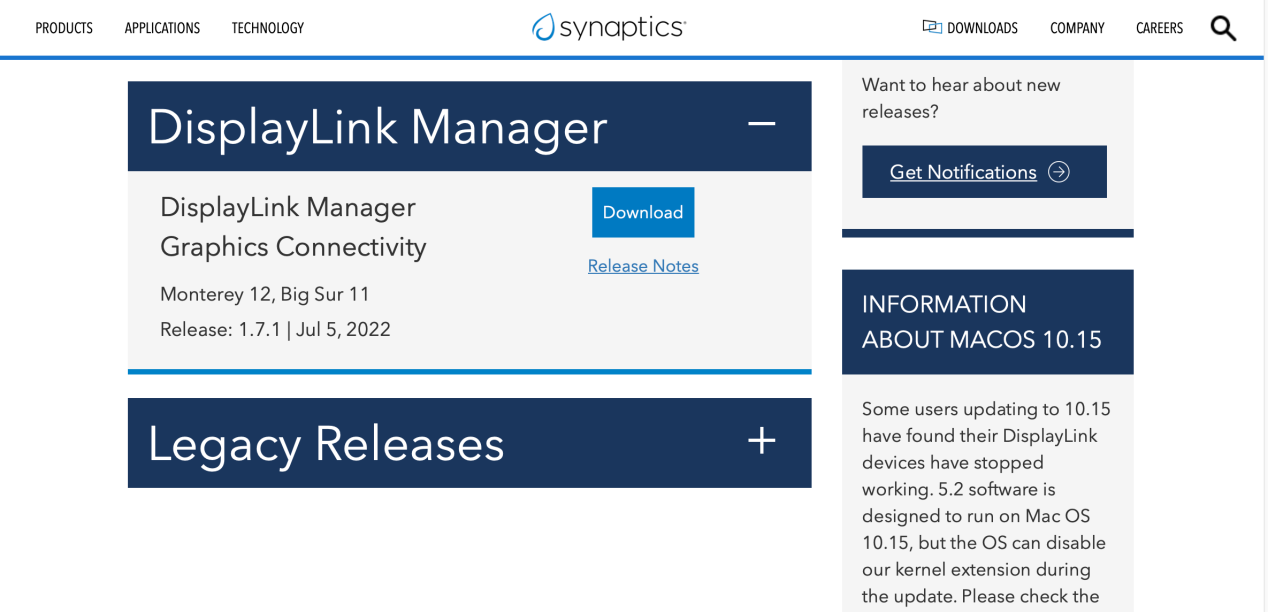Click 'Release: 1.7.1 | Jul 5, 2022' text
Screen dimensions: 1268x612
click(275, 329)
